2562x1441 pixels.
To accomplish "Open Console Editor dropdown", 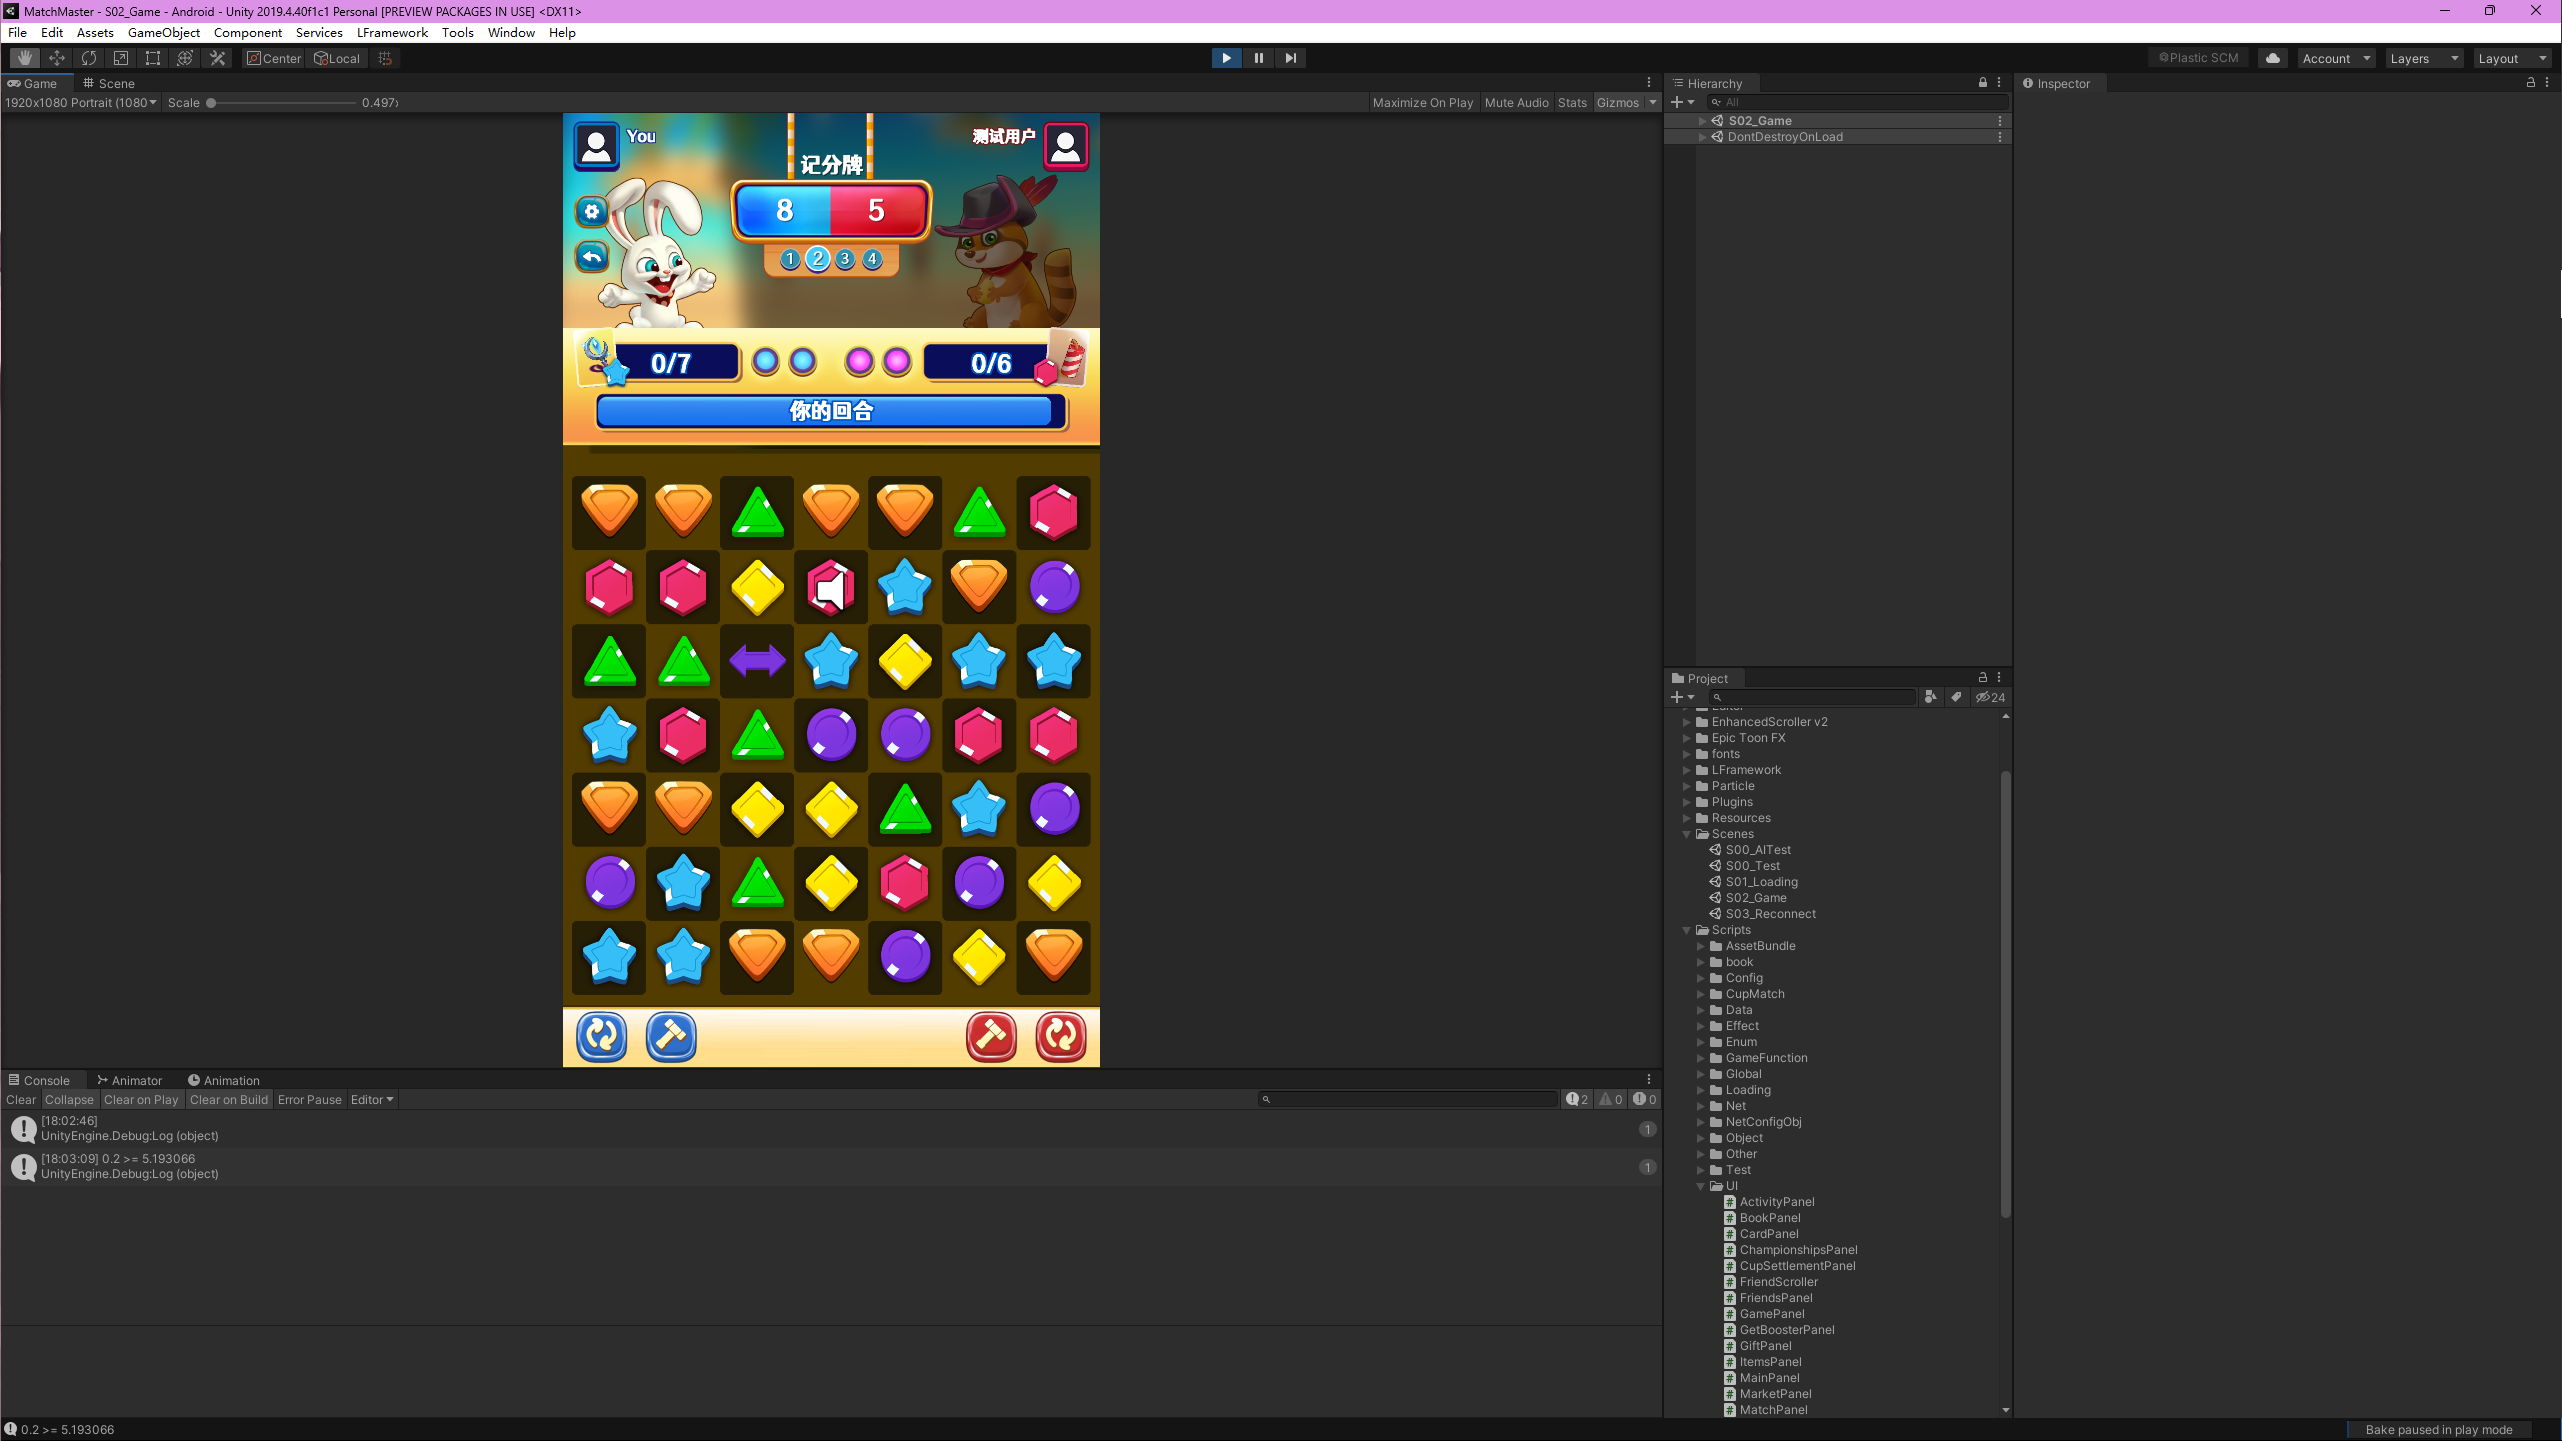I will point(372,1100).
